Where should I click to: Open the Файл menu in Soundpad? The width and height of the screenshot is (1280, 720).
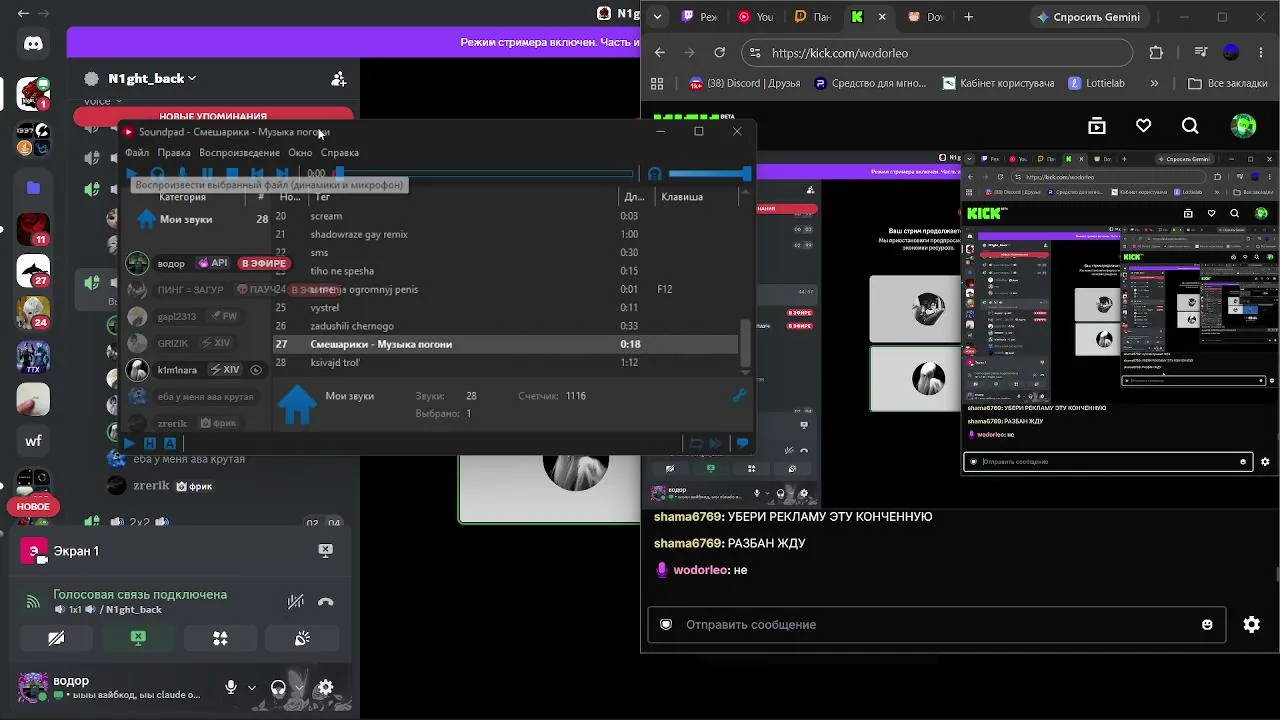click(x=137, y=153)
